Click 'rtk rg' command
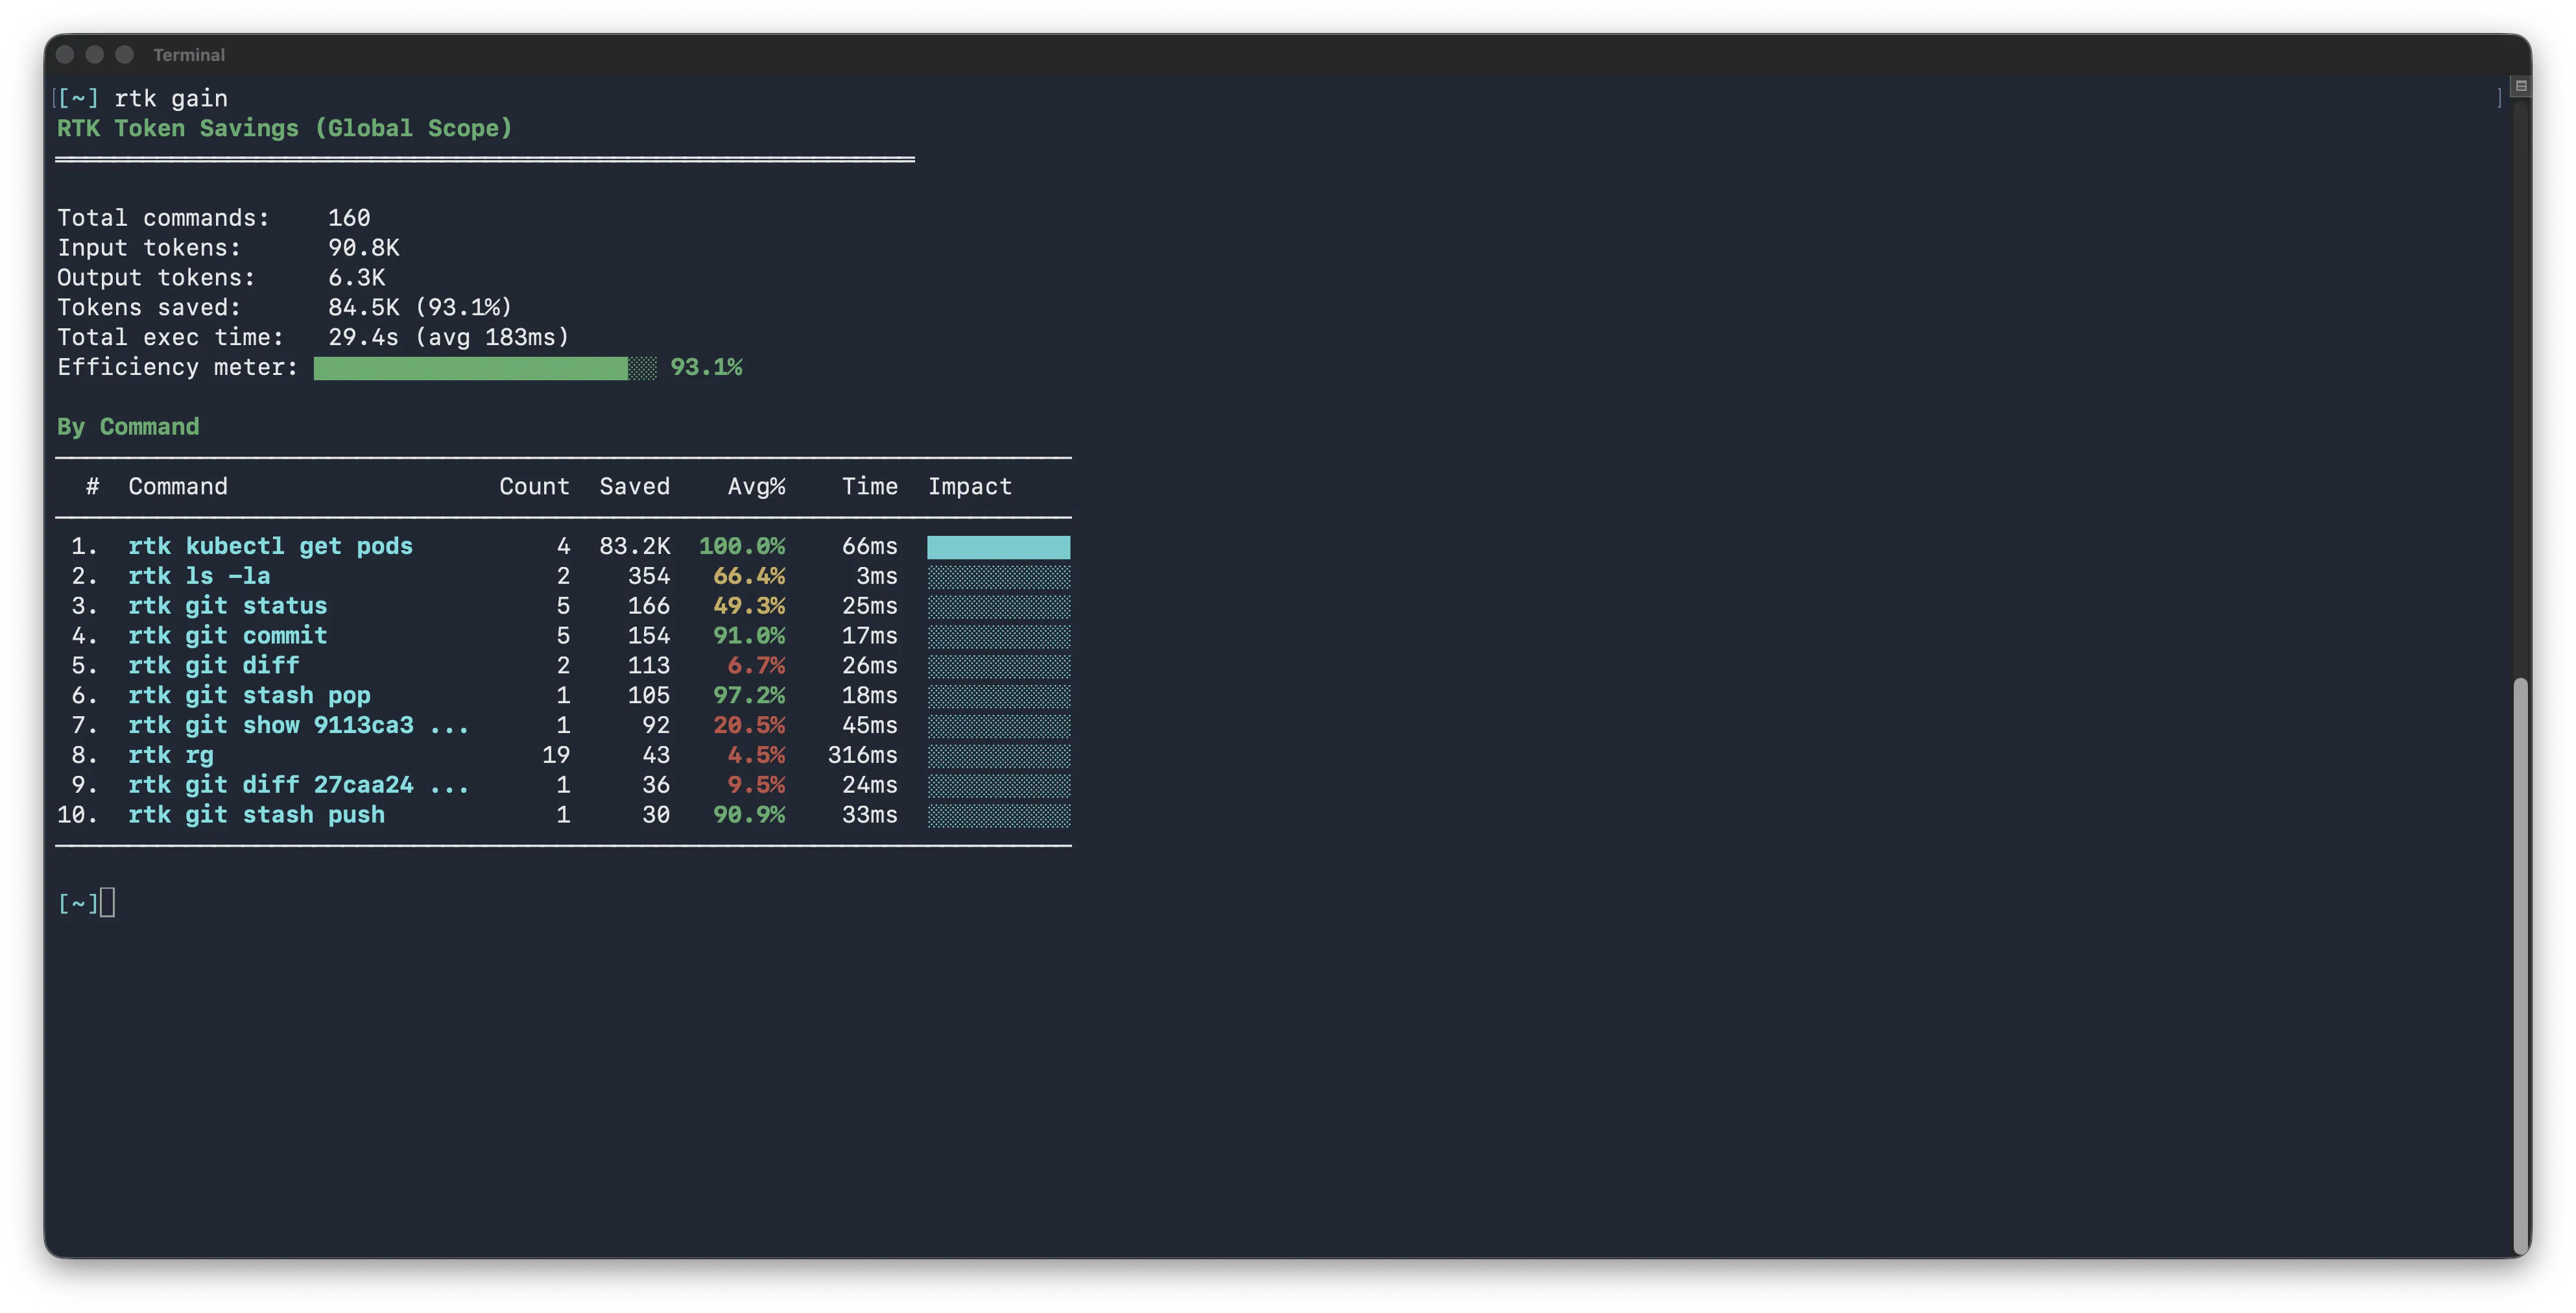 coord(171,755)
